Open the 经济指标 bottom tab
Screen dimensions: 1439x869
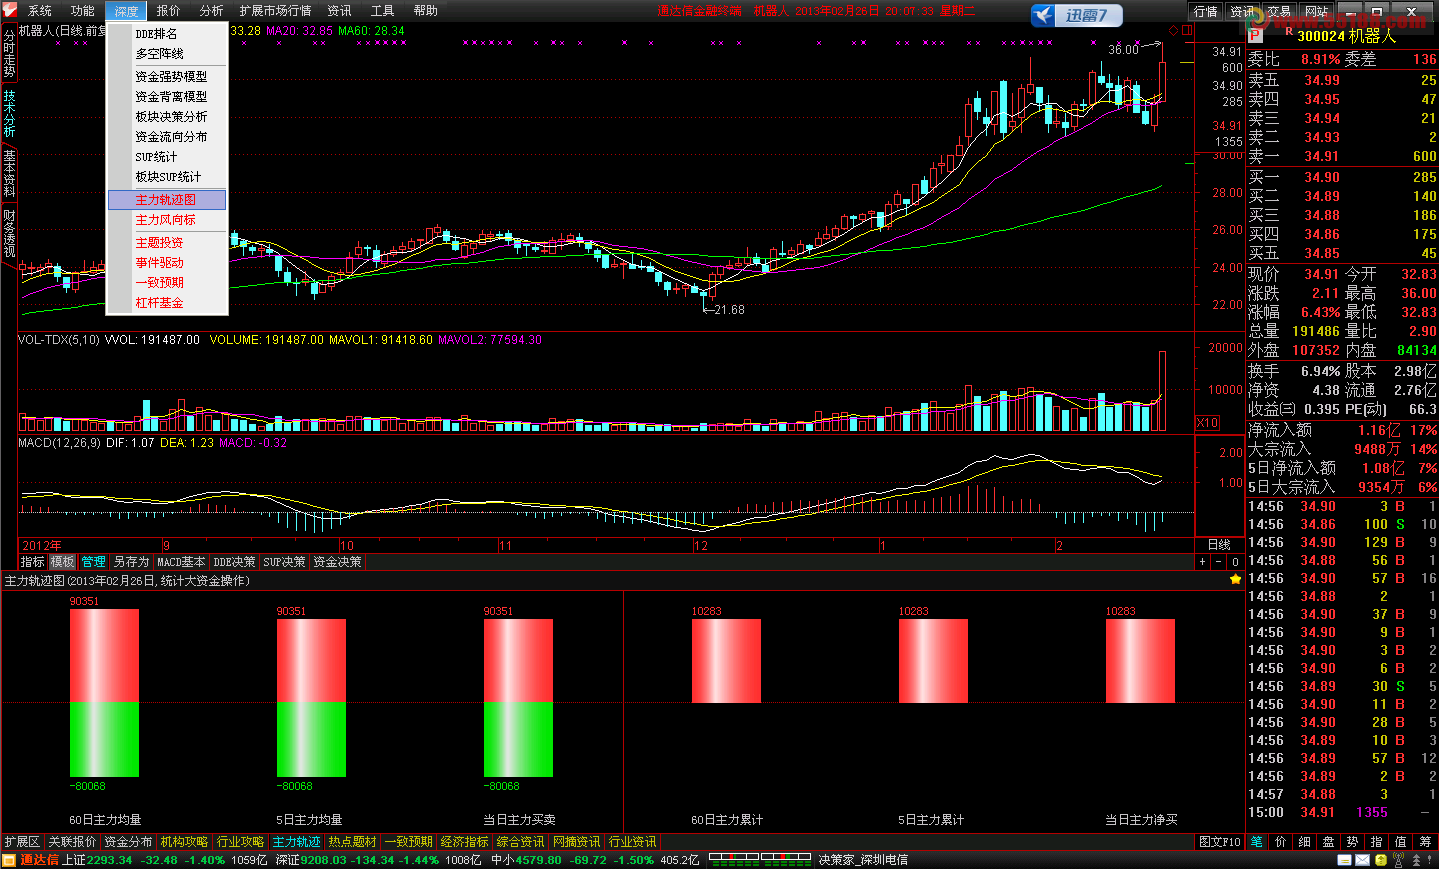[x=465, y=842]
